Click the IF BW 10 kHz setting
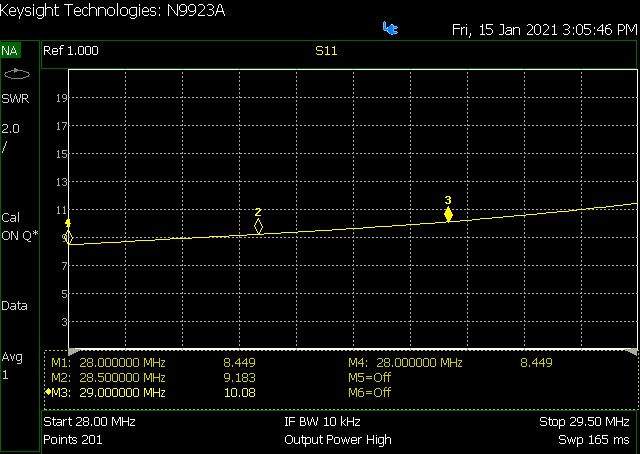This screenshot has width=640, height=454. click(322, 421)
